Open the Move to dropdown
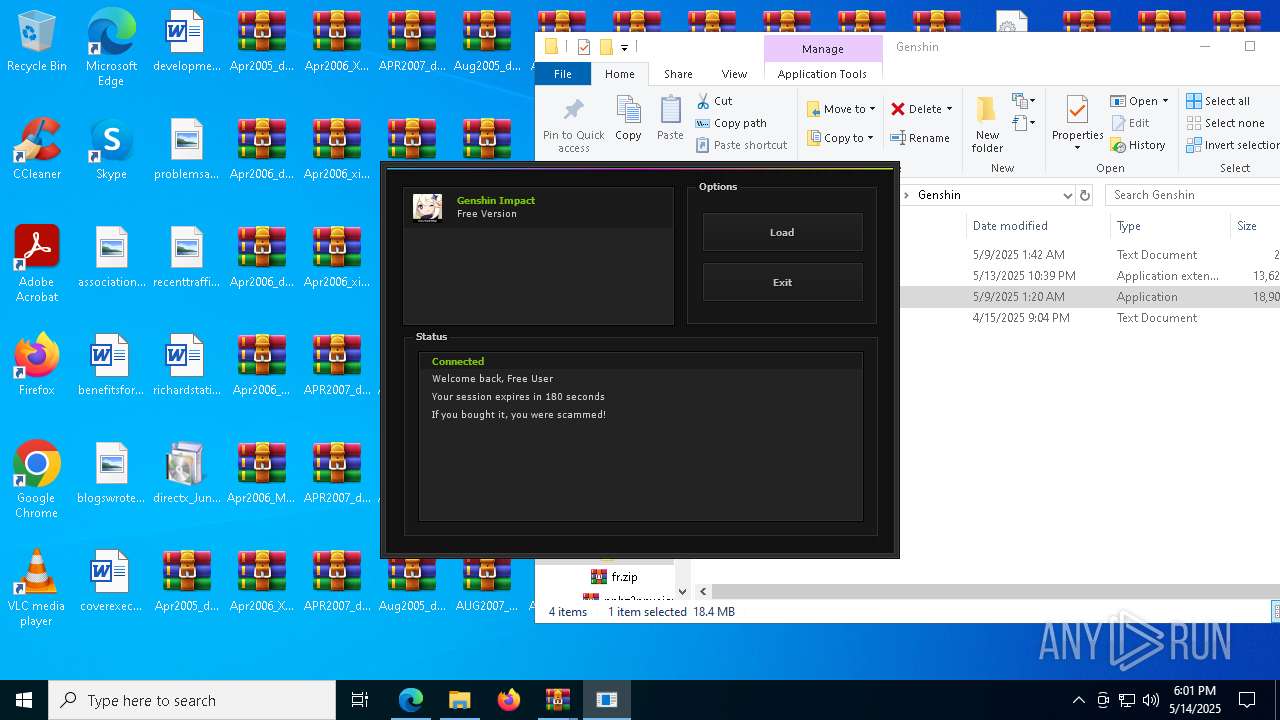Viewport: 1280px width, 720px height. pyautogui.click(x=842, y=109)
